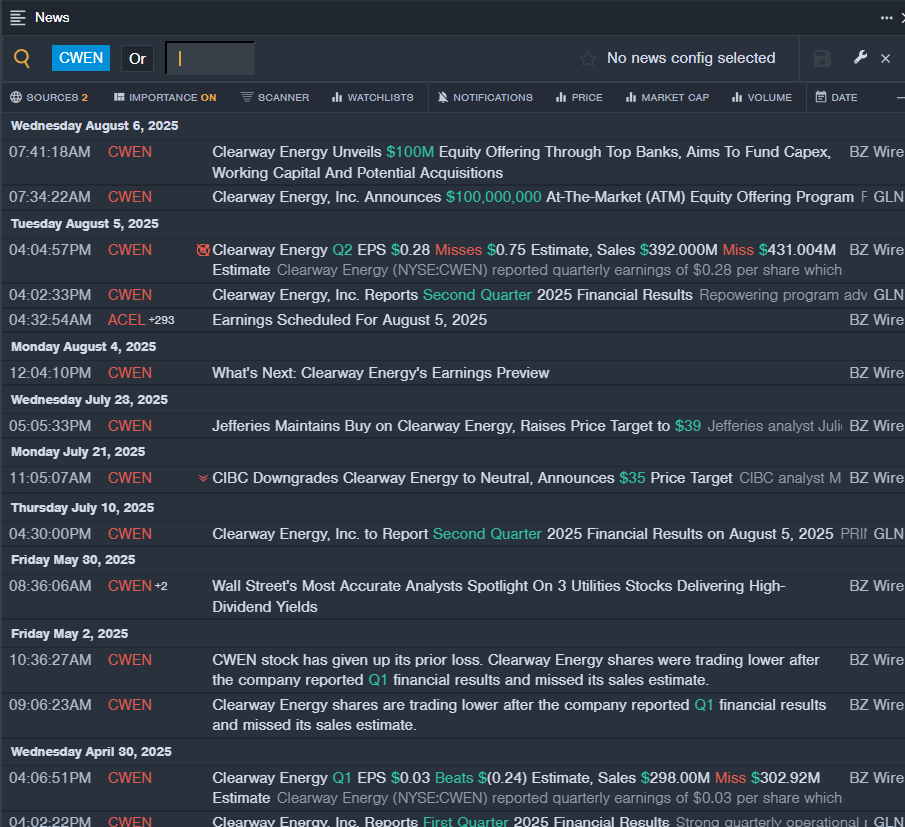Screen dimensions: 905x827
Task: Open the Scanner filter
Action: click(x=275, y=97)
